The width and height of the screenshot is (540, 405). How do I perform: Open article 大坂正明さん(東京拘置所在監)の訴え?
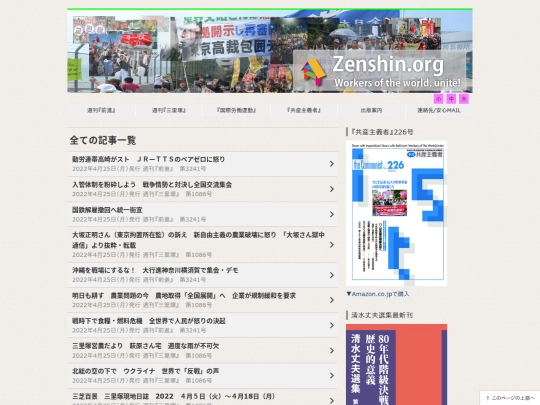pos(202,245)
